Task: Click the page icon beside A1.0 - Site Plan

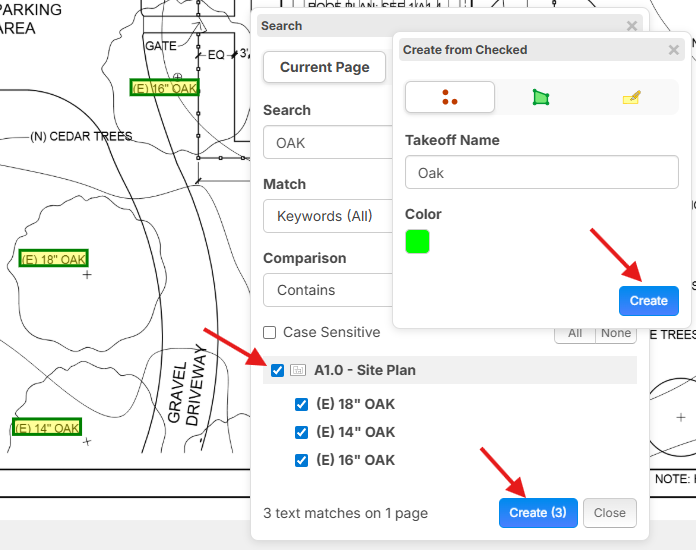Action: [298, 370]
